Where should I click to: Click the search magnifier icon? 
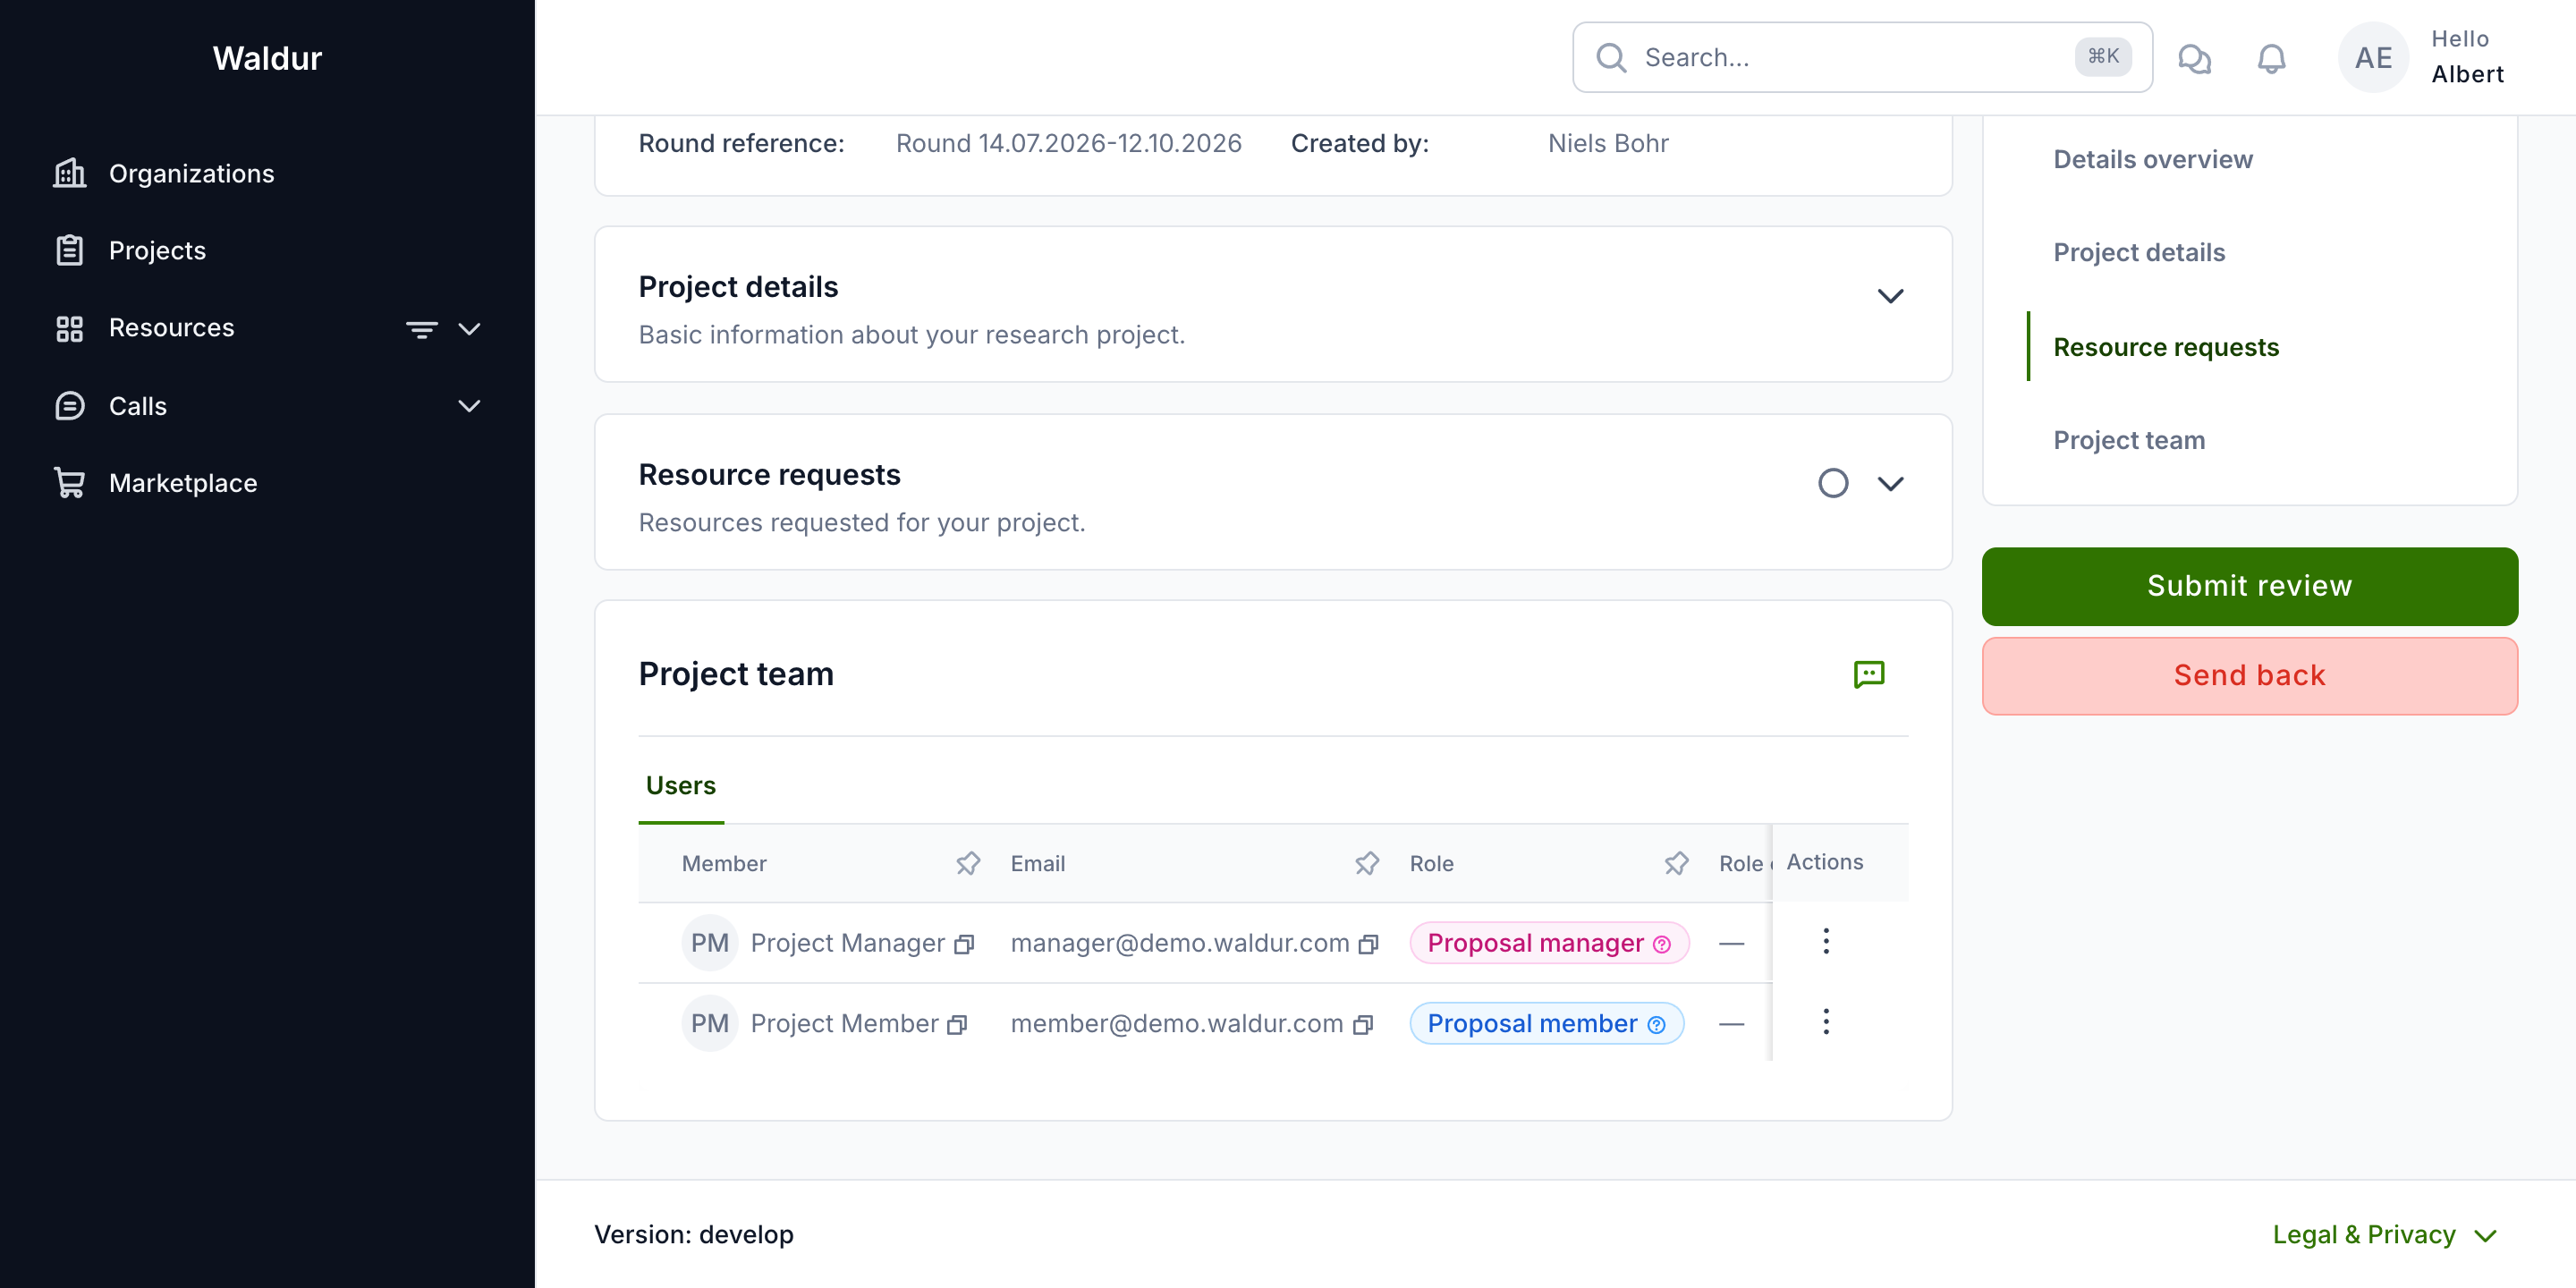coord(1610,57)
